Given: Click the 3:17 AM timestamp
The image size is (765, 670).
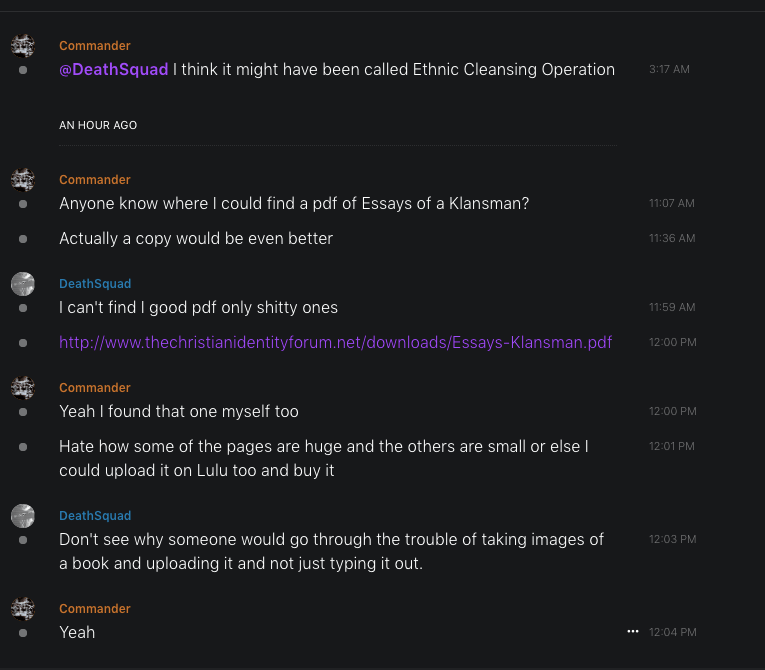Looking at the screenshot, I should pos(669,70).
